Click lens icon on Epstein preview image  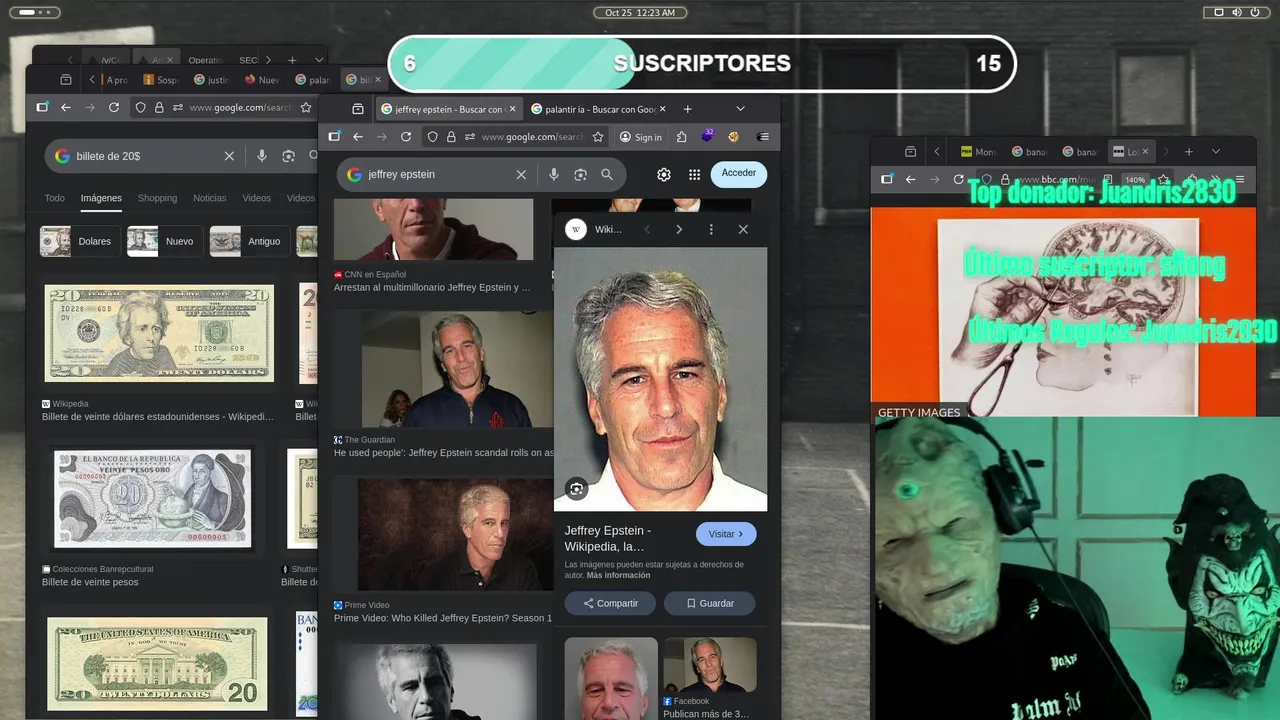click(x=576, y=489)
